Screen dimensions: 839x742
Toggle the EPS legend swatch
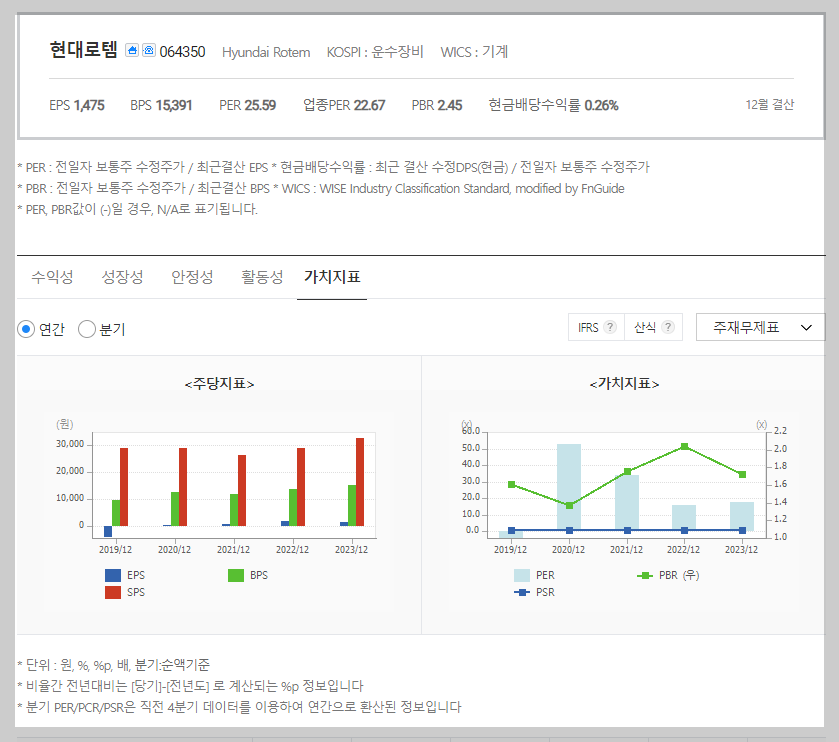(113, 575)
